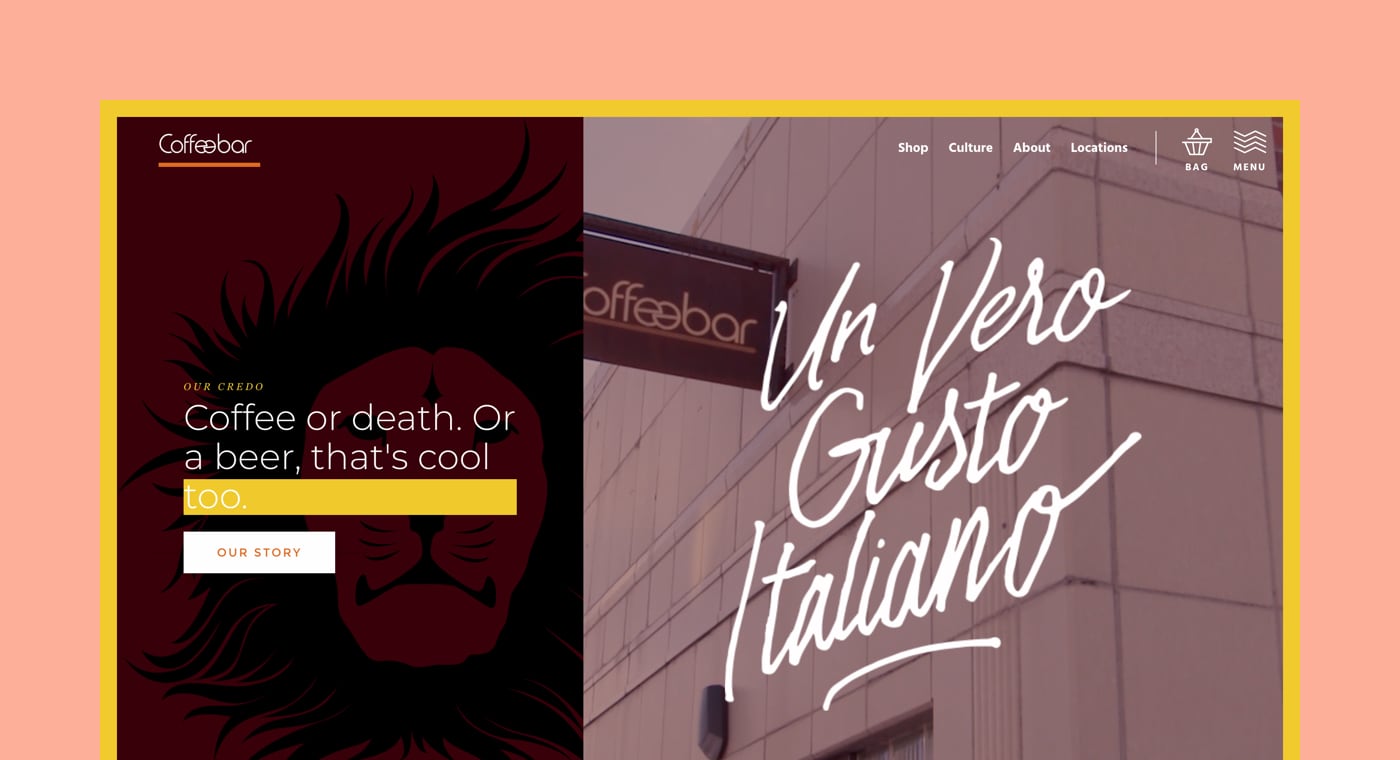The image size is (1400, 760).
Task: Click the OUR STORY button
Action: [259, 552]
